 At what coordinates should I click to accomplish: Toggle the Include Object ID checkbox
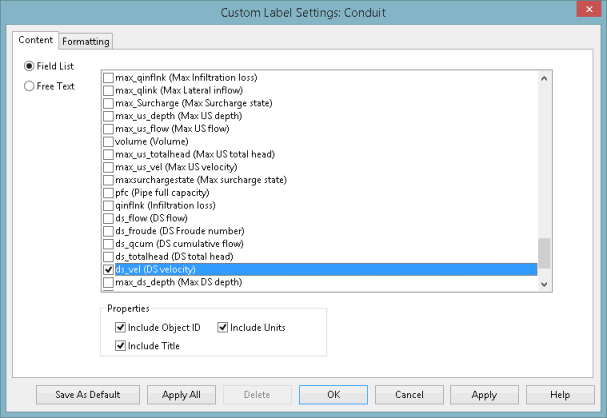(x=121, y=328)
